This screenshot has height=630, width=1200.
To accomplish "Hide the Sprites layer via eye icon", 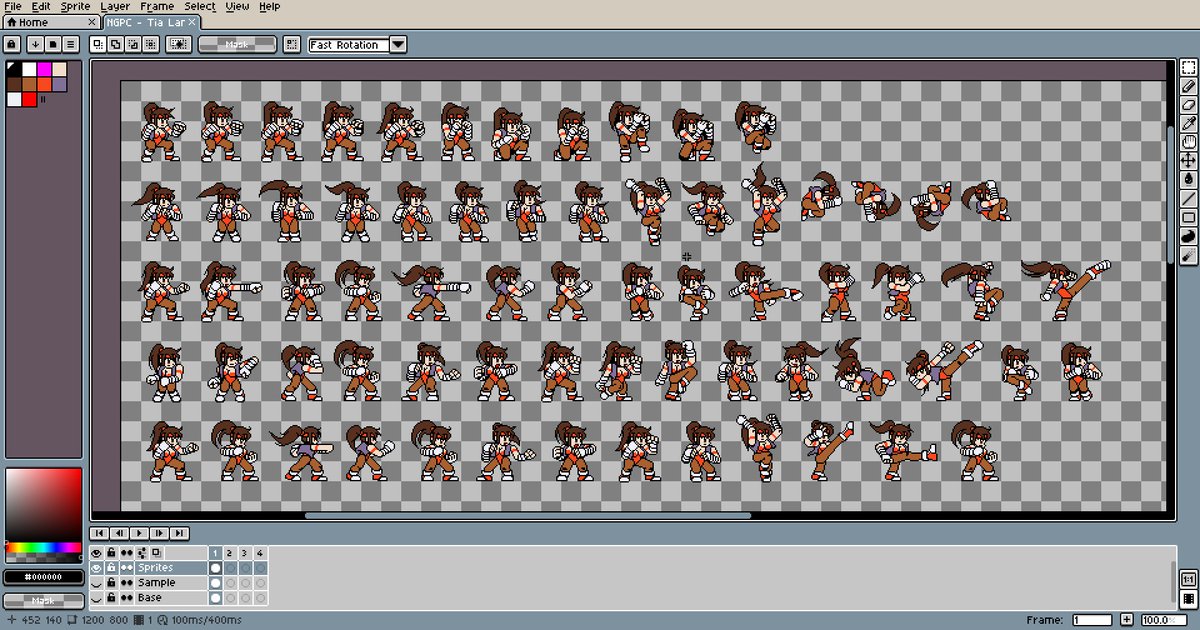I will coord(97,568).
